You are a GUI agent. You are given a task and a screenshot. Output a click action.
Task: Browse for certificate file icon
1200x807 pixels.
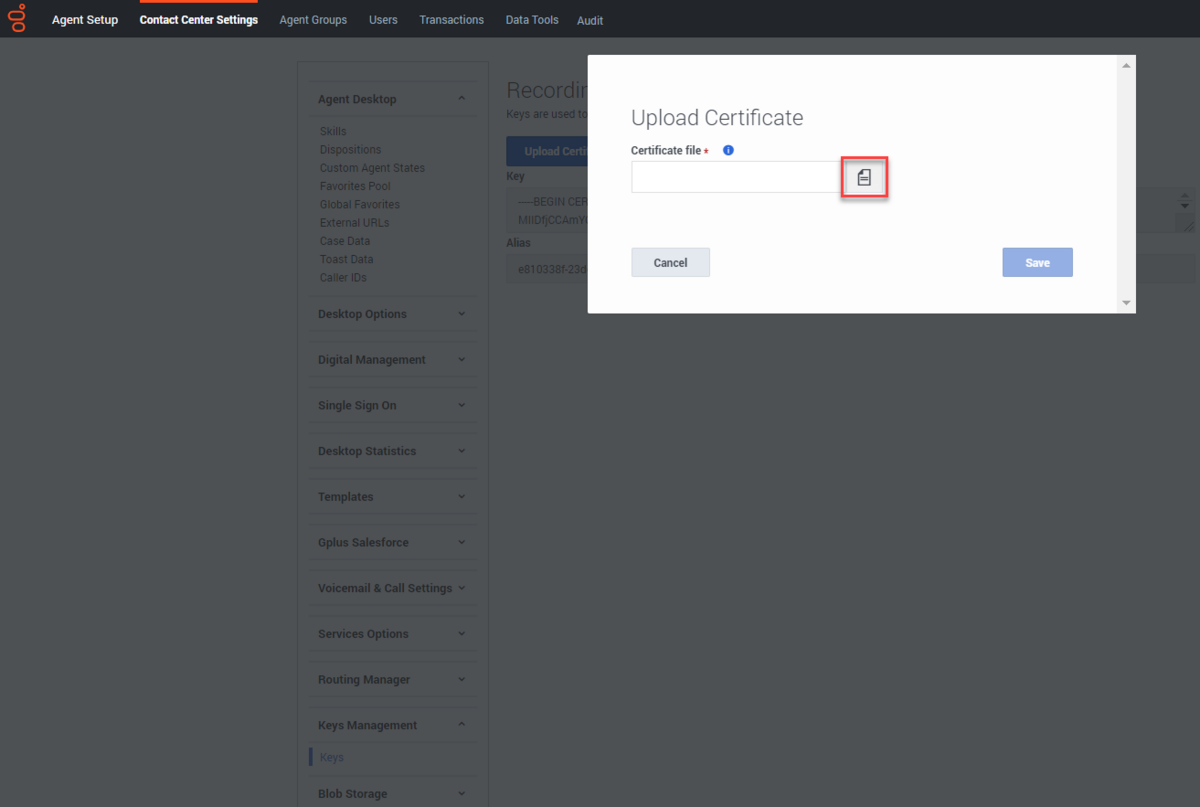(864, 177)
